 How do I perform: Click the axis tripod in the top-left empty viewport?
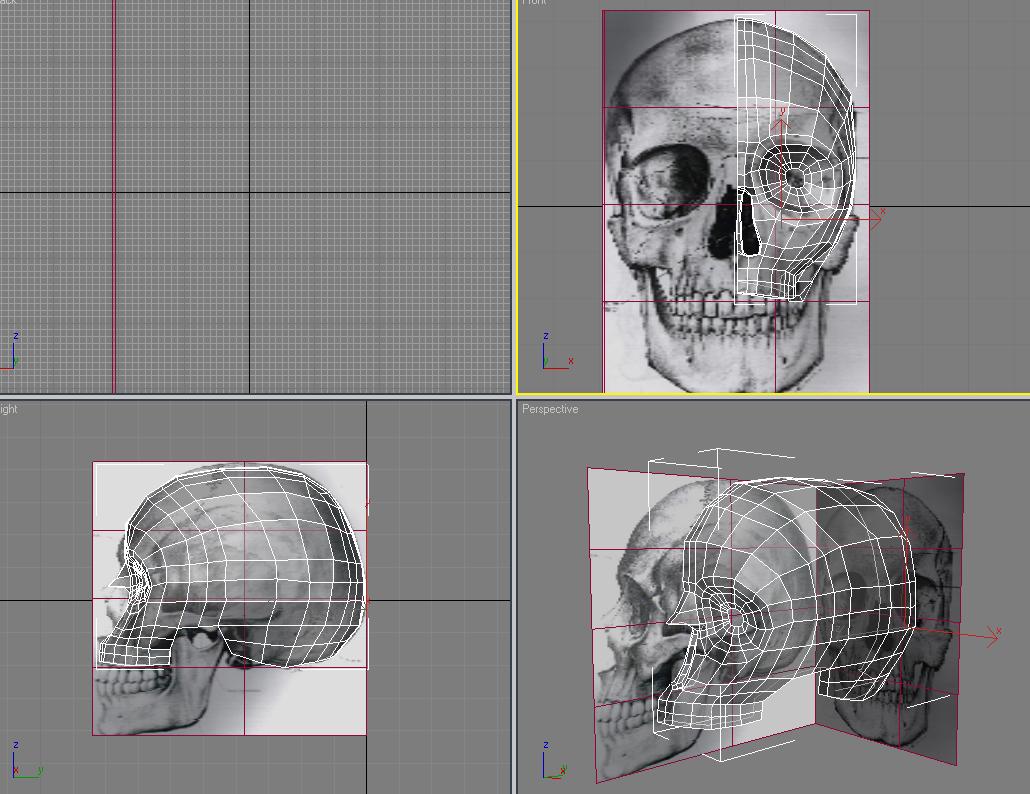click(10, 350)
